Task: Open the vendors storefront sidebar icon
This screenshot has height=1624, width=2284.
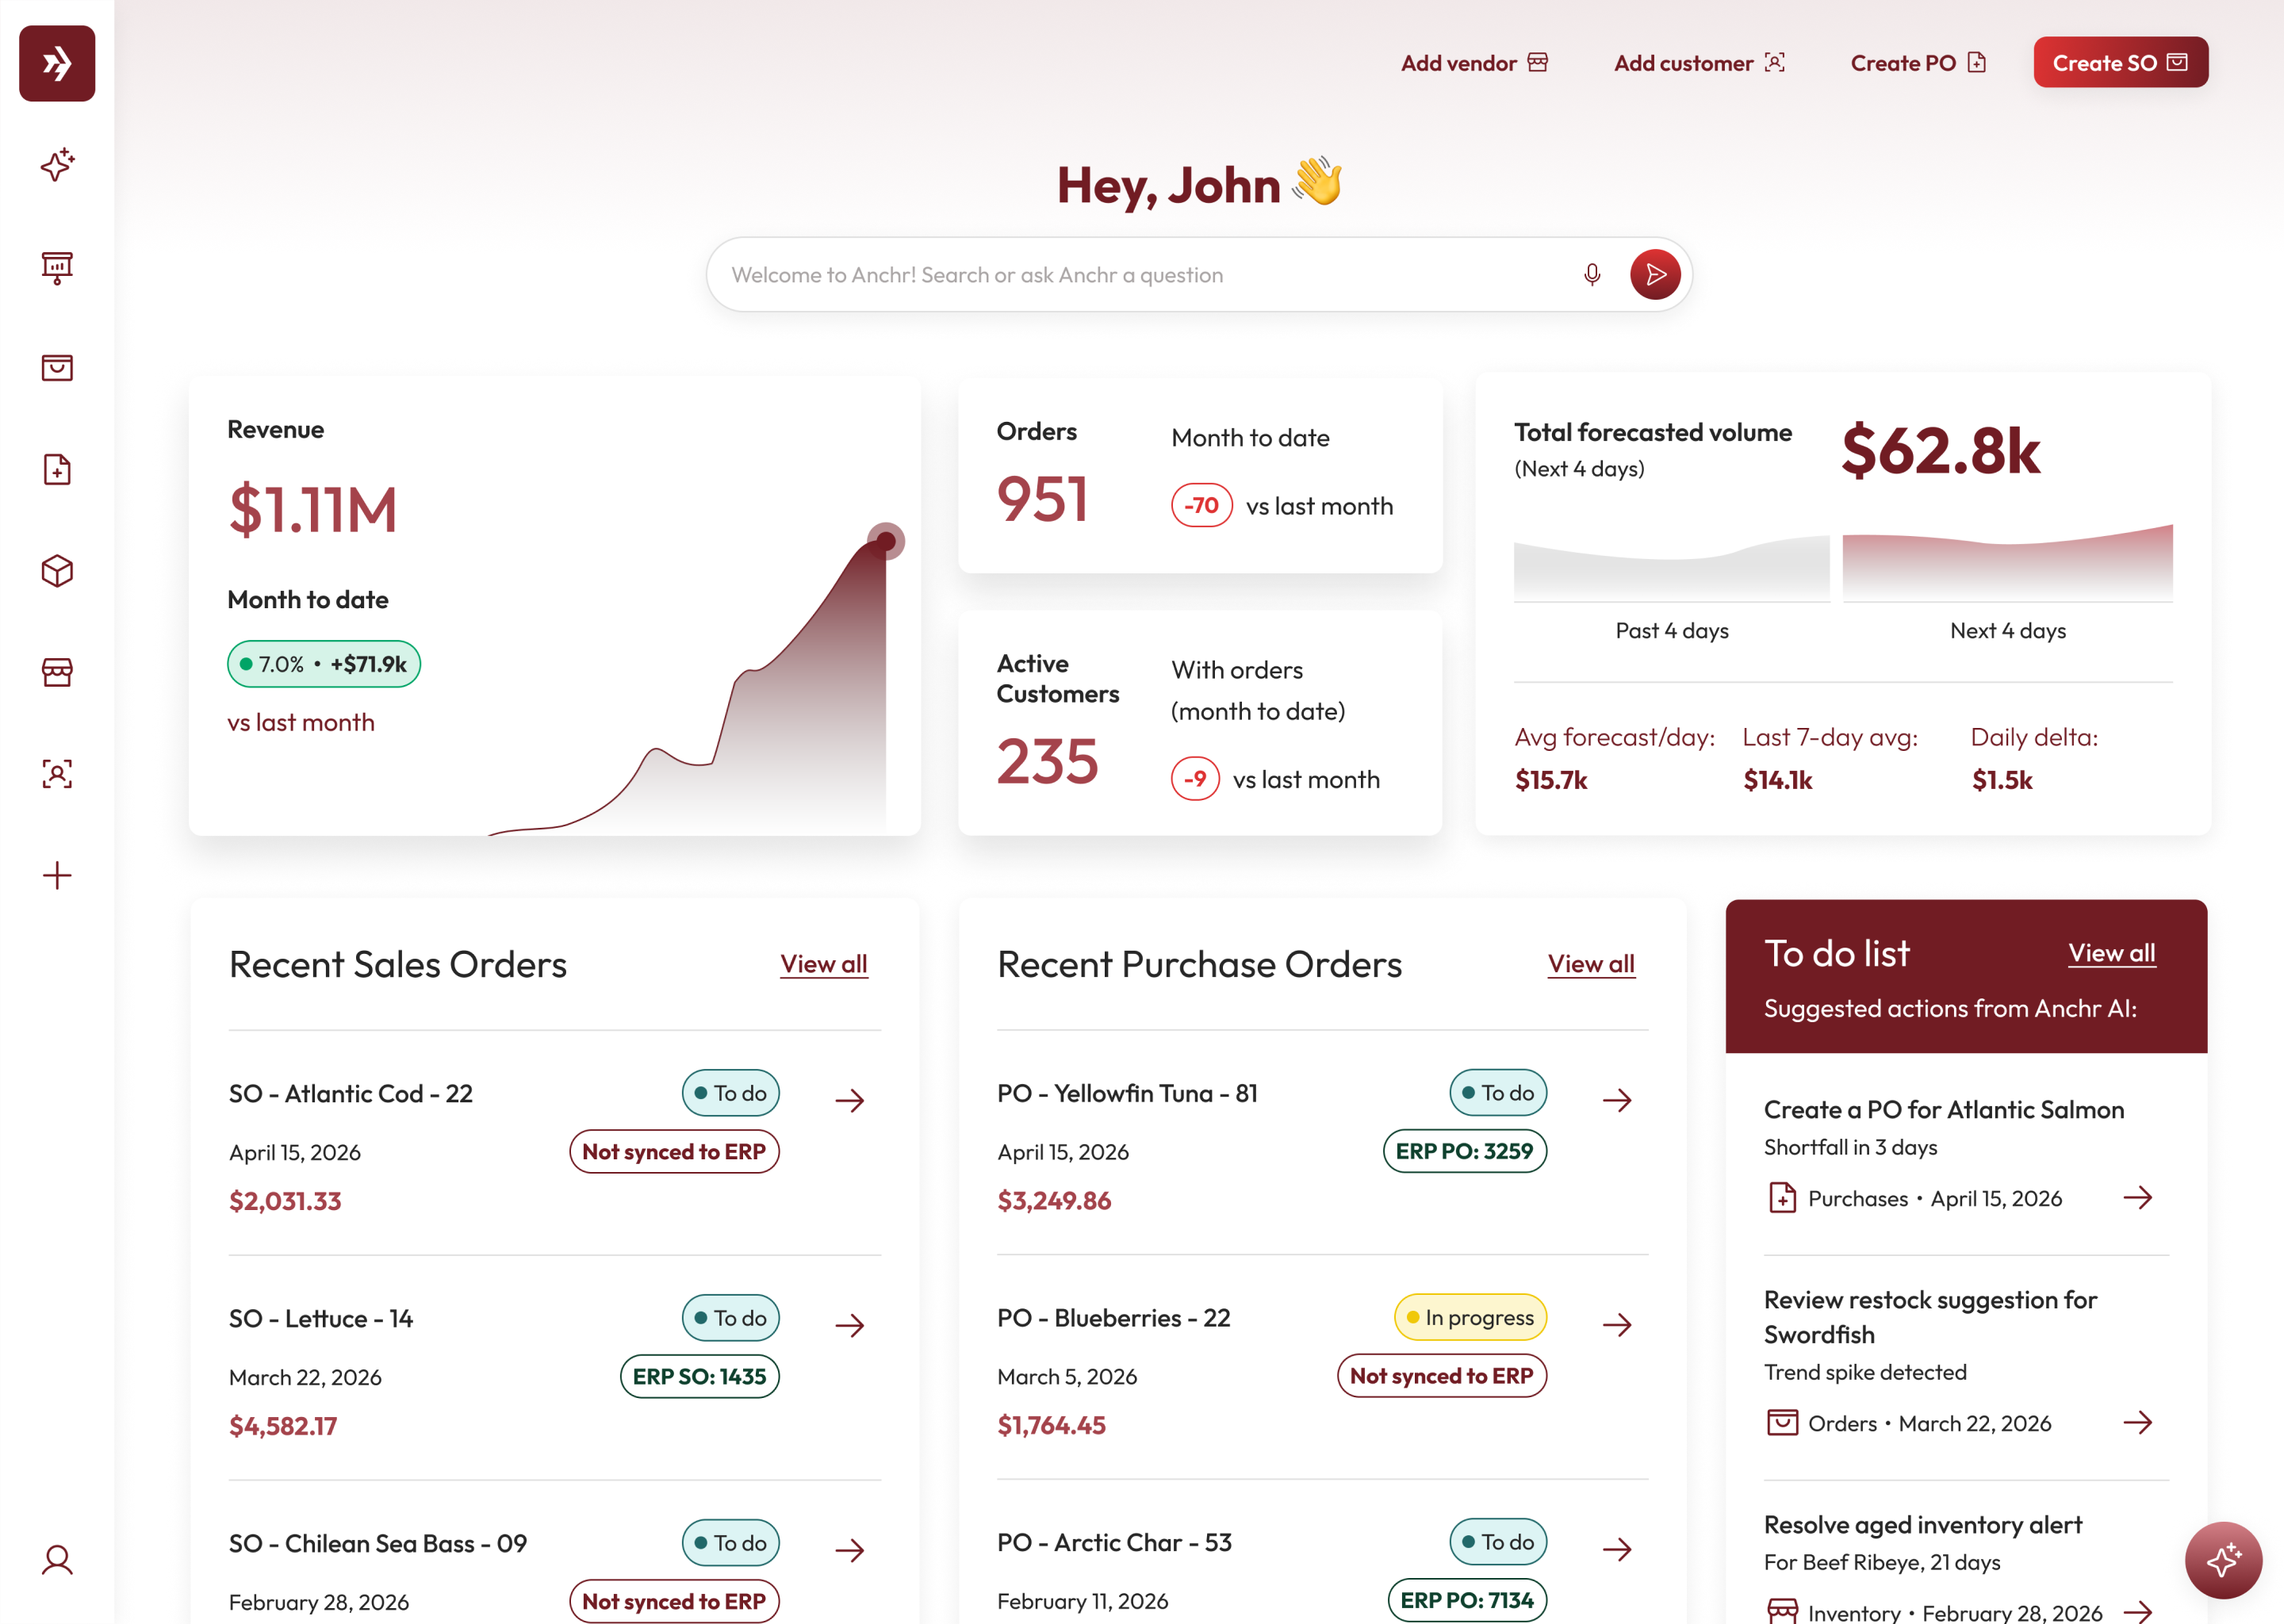Action: (57, 672)
